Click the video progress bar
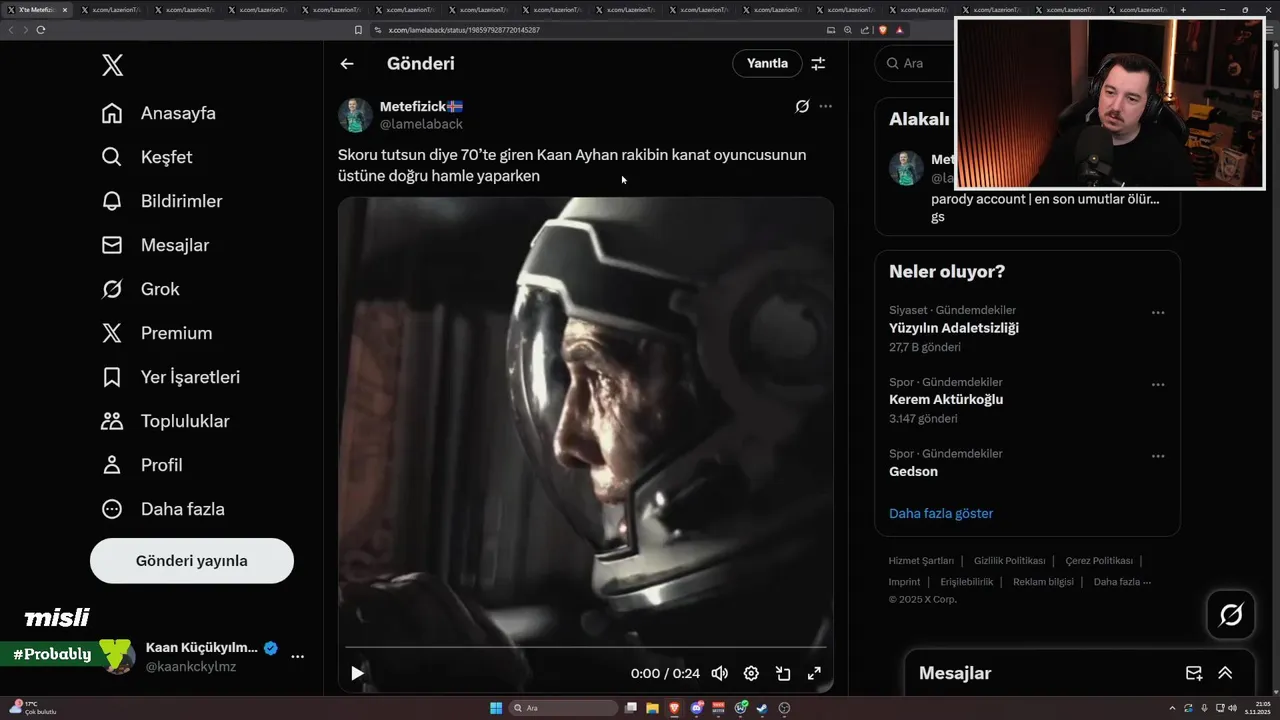This screenshot has height=720, width=1280. point(586,648)
